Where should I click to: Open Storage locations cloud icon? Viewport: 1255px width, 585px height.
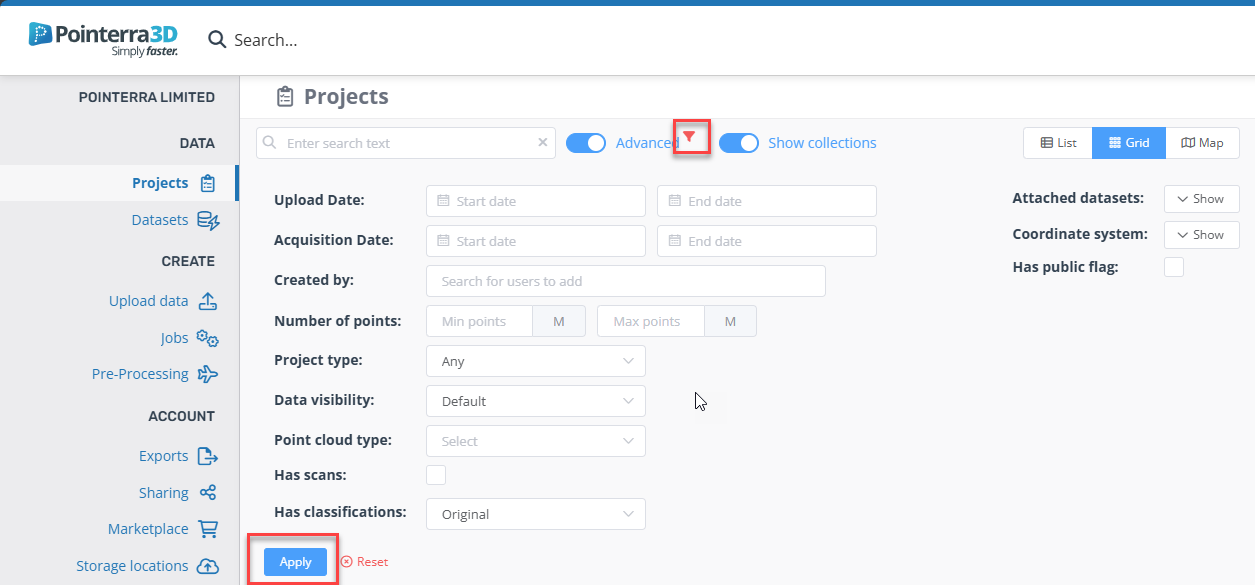(x=207, y=566)
